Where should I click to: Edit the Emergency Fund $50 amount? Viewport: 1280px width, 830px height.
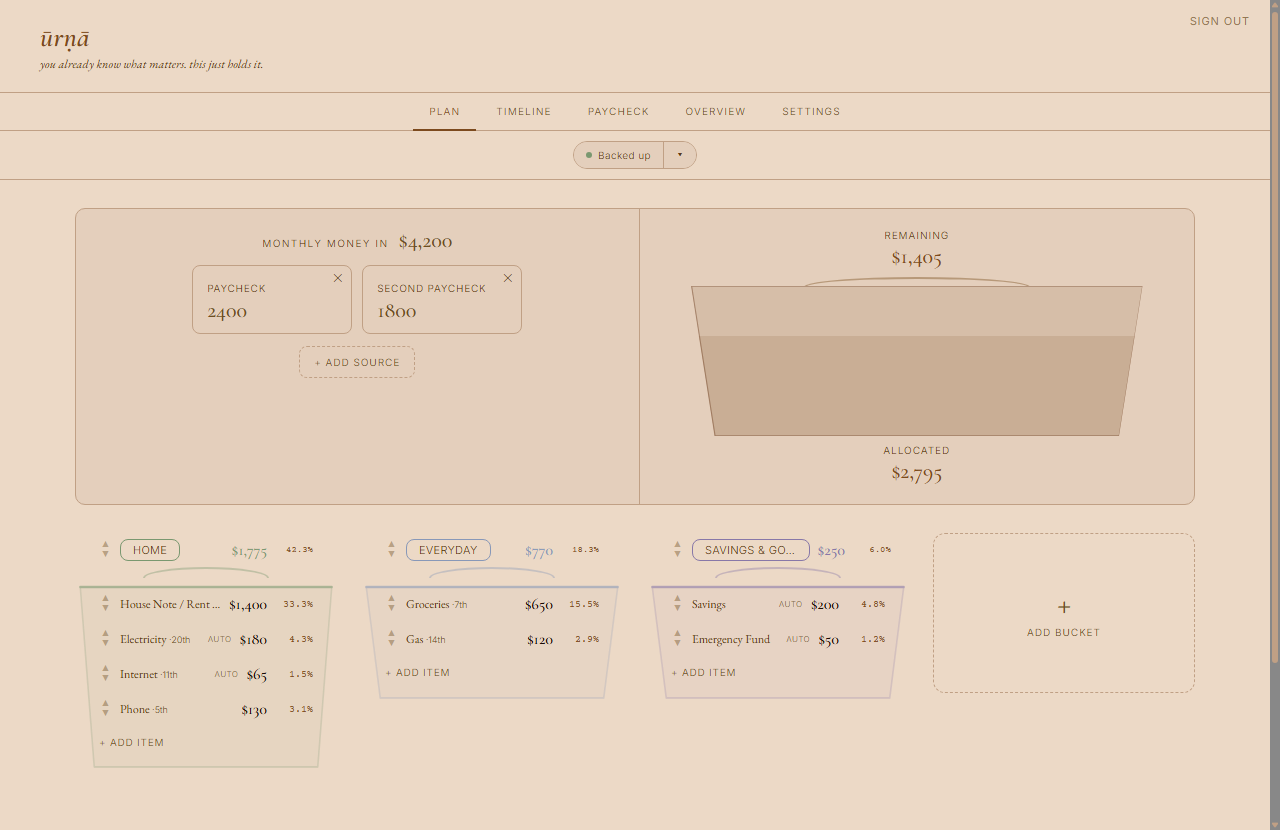(829, 640)
